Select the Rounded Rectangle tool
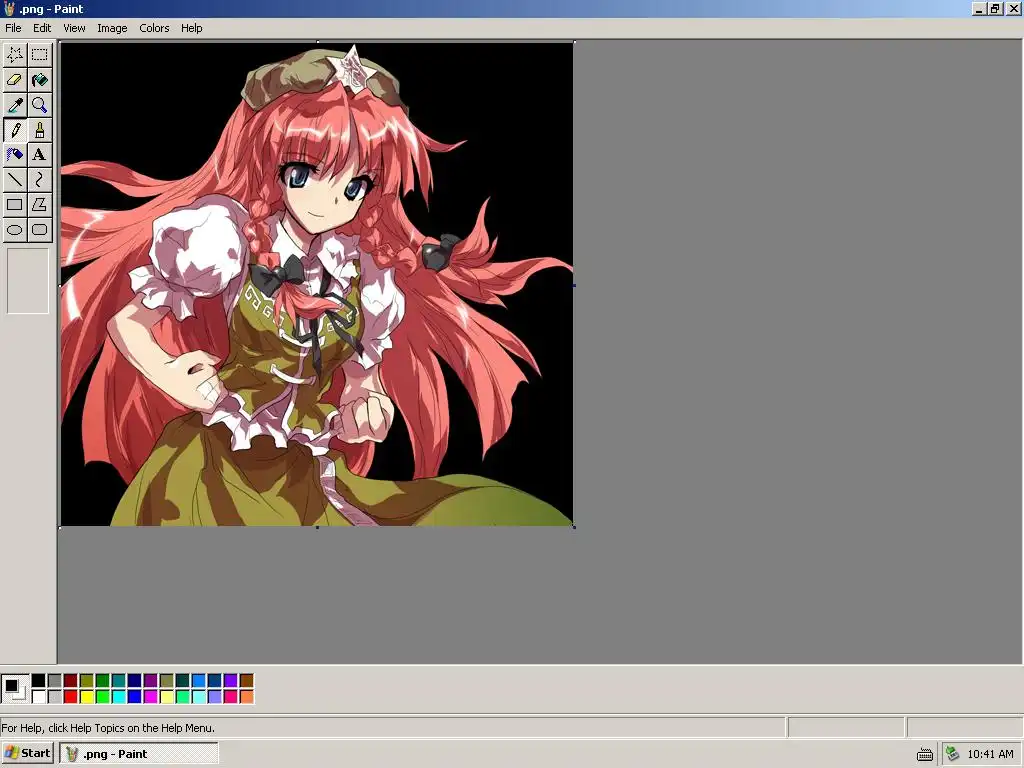1024x768 pixels. click(x=40, y=230)
